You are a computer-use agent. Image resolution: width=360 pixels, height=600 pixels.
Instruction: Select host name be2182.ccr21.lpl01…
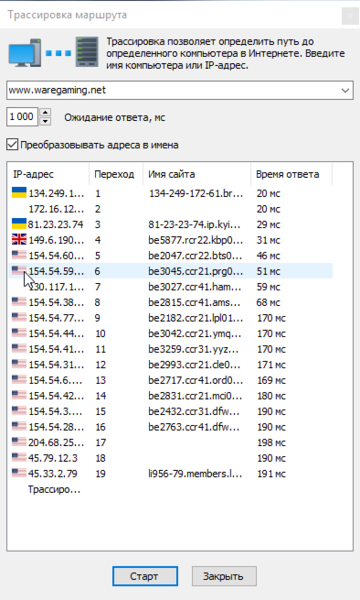195,318
